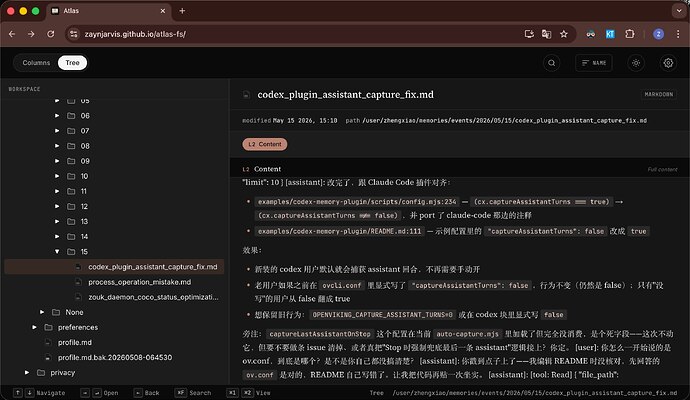Click install app icon in address bar
The image size is (690, 400).
click(x=529, y=34)
